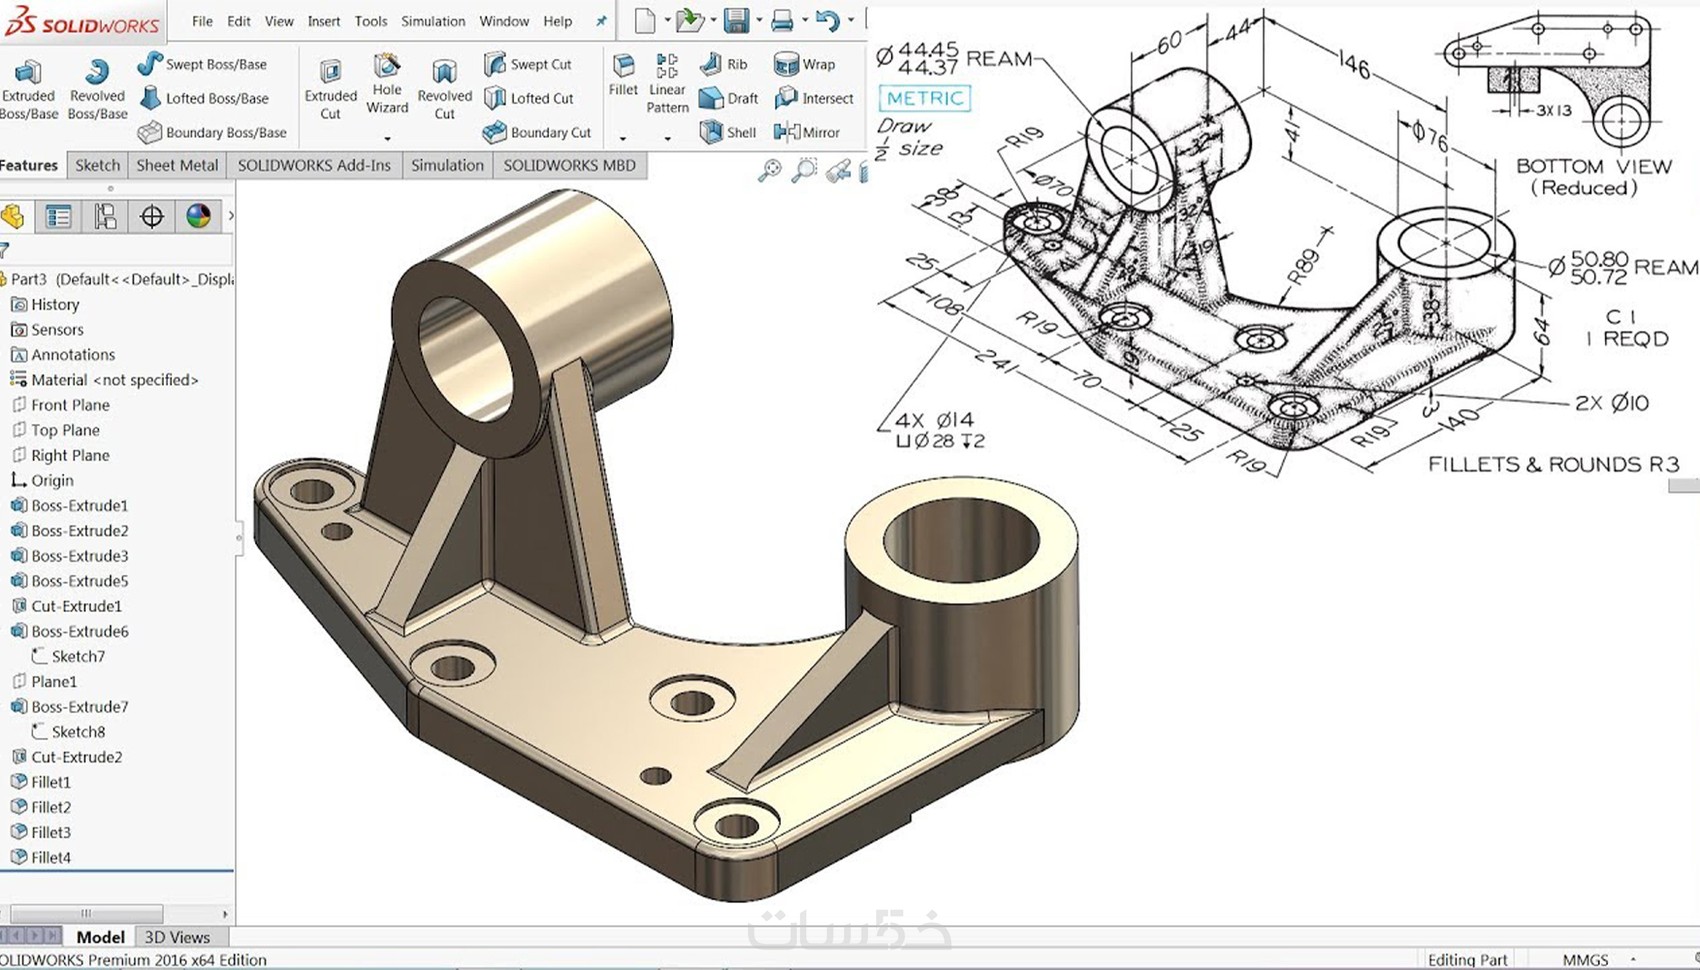Click the FeatureManager horizontal scrollbar

click(x=86, y=913)
